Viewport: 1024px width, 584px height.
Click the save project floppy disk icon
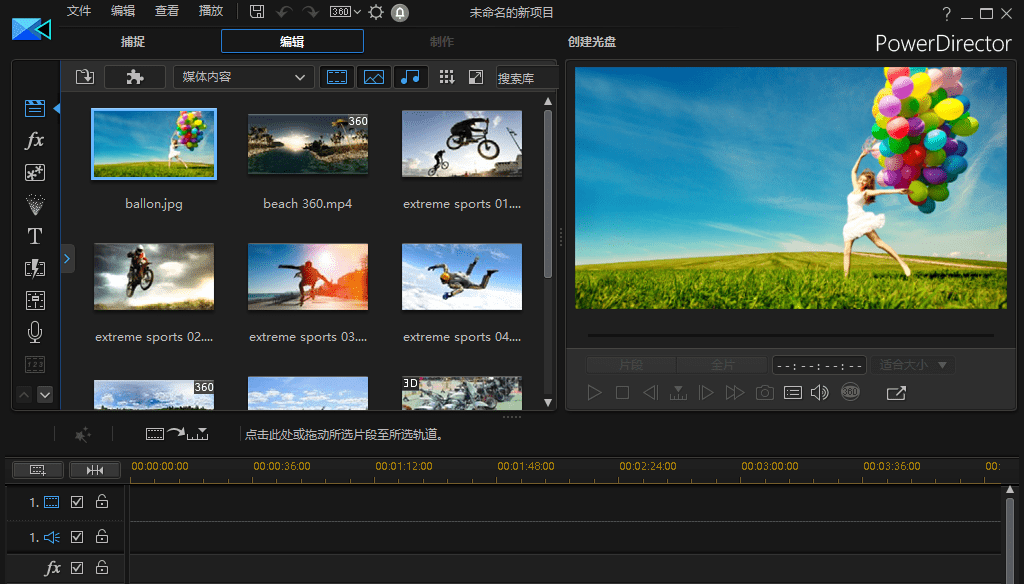point(257,12)
